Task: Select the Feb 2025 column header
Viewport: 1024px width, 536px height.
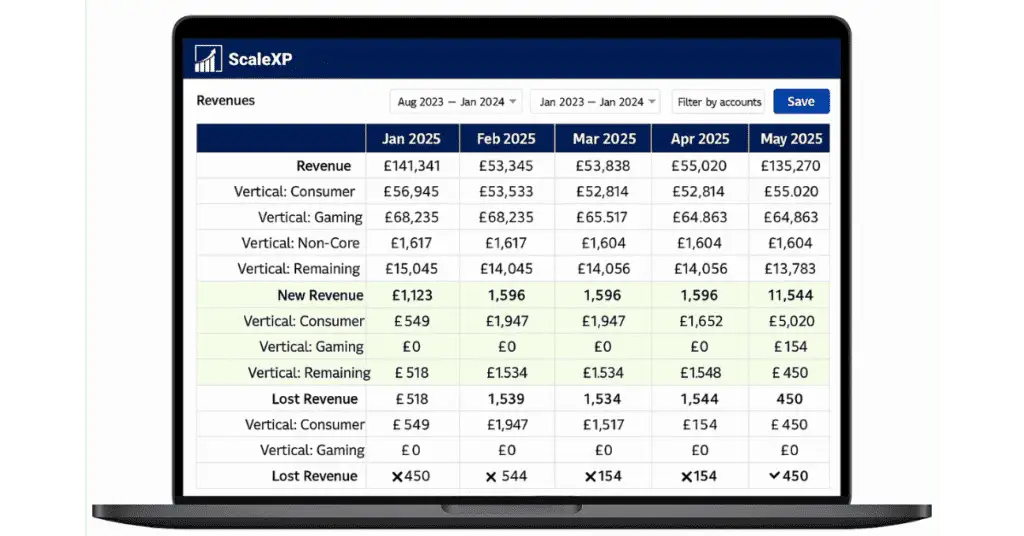Action: pyautogui.click(x=506, y=138)
